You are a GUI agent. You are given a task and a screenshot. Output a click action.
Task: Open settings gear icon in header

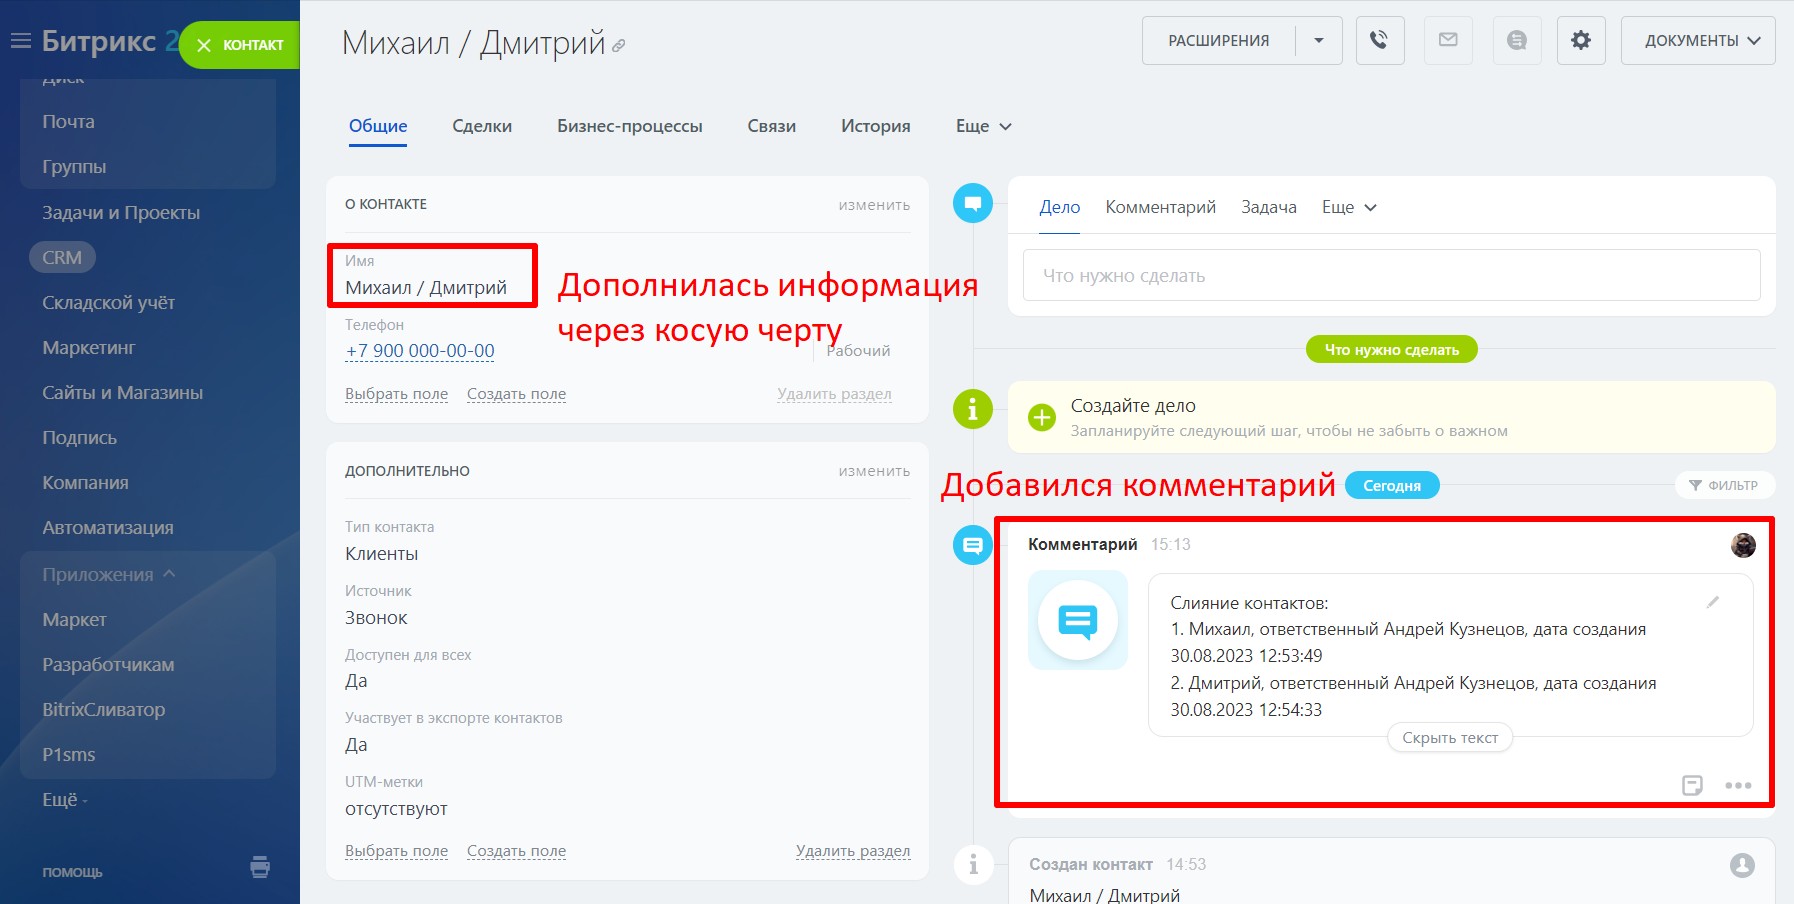pyautogui.click(x=1580, y=41)
